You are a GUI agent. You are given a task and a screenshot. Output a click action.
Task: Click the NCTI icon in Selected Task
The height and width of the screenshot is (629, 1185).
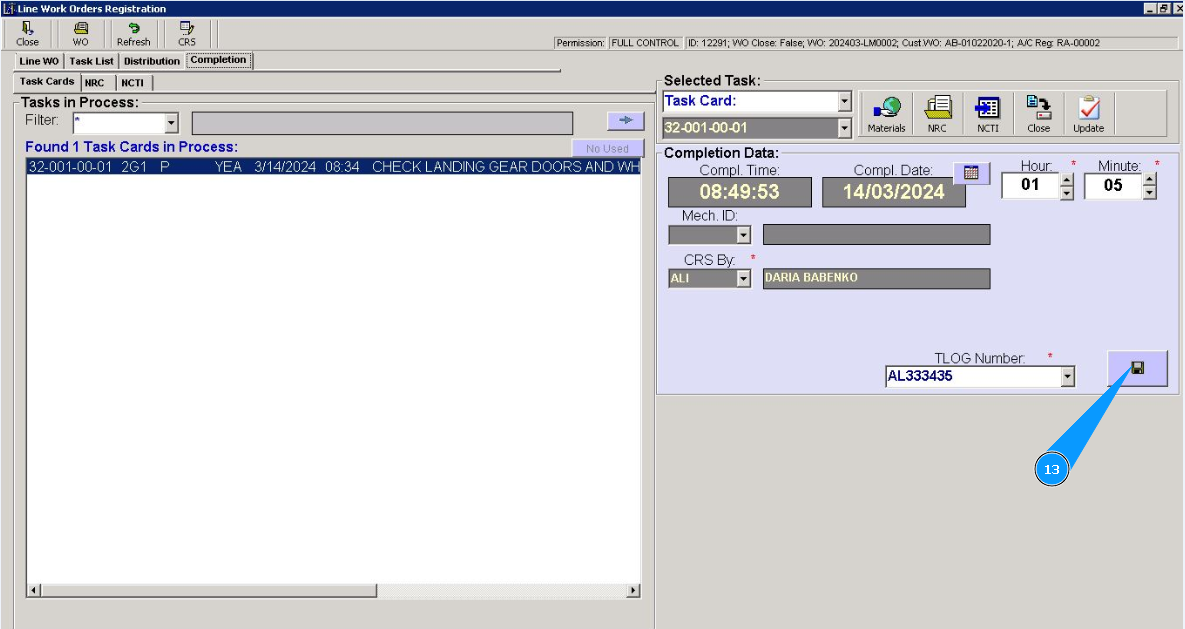988,114
